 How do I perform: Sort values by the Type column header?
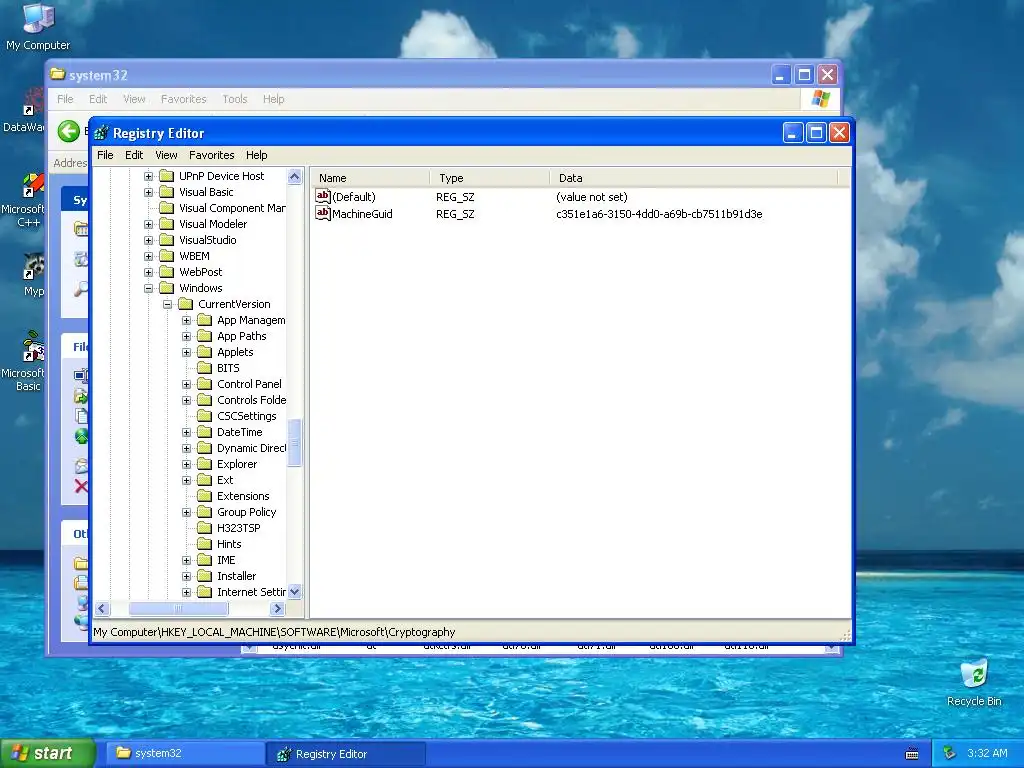coord(489,178)
